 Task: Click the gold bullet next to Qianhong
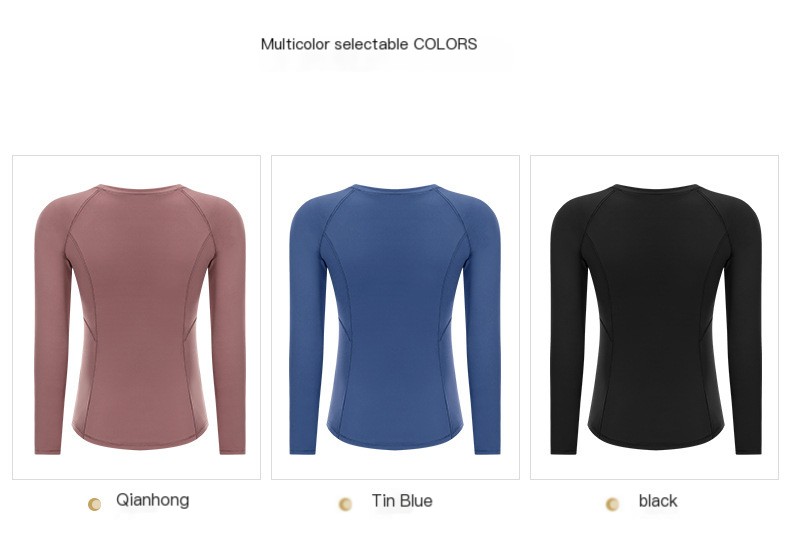coord(94,504)
